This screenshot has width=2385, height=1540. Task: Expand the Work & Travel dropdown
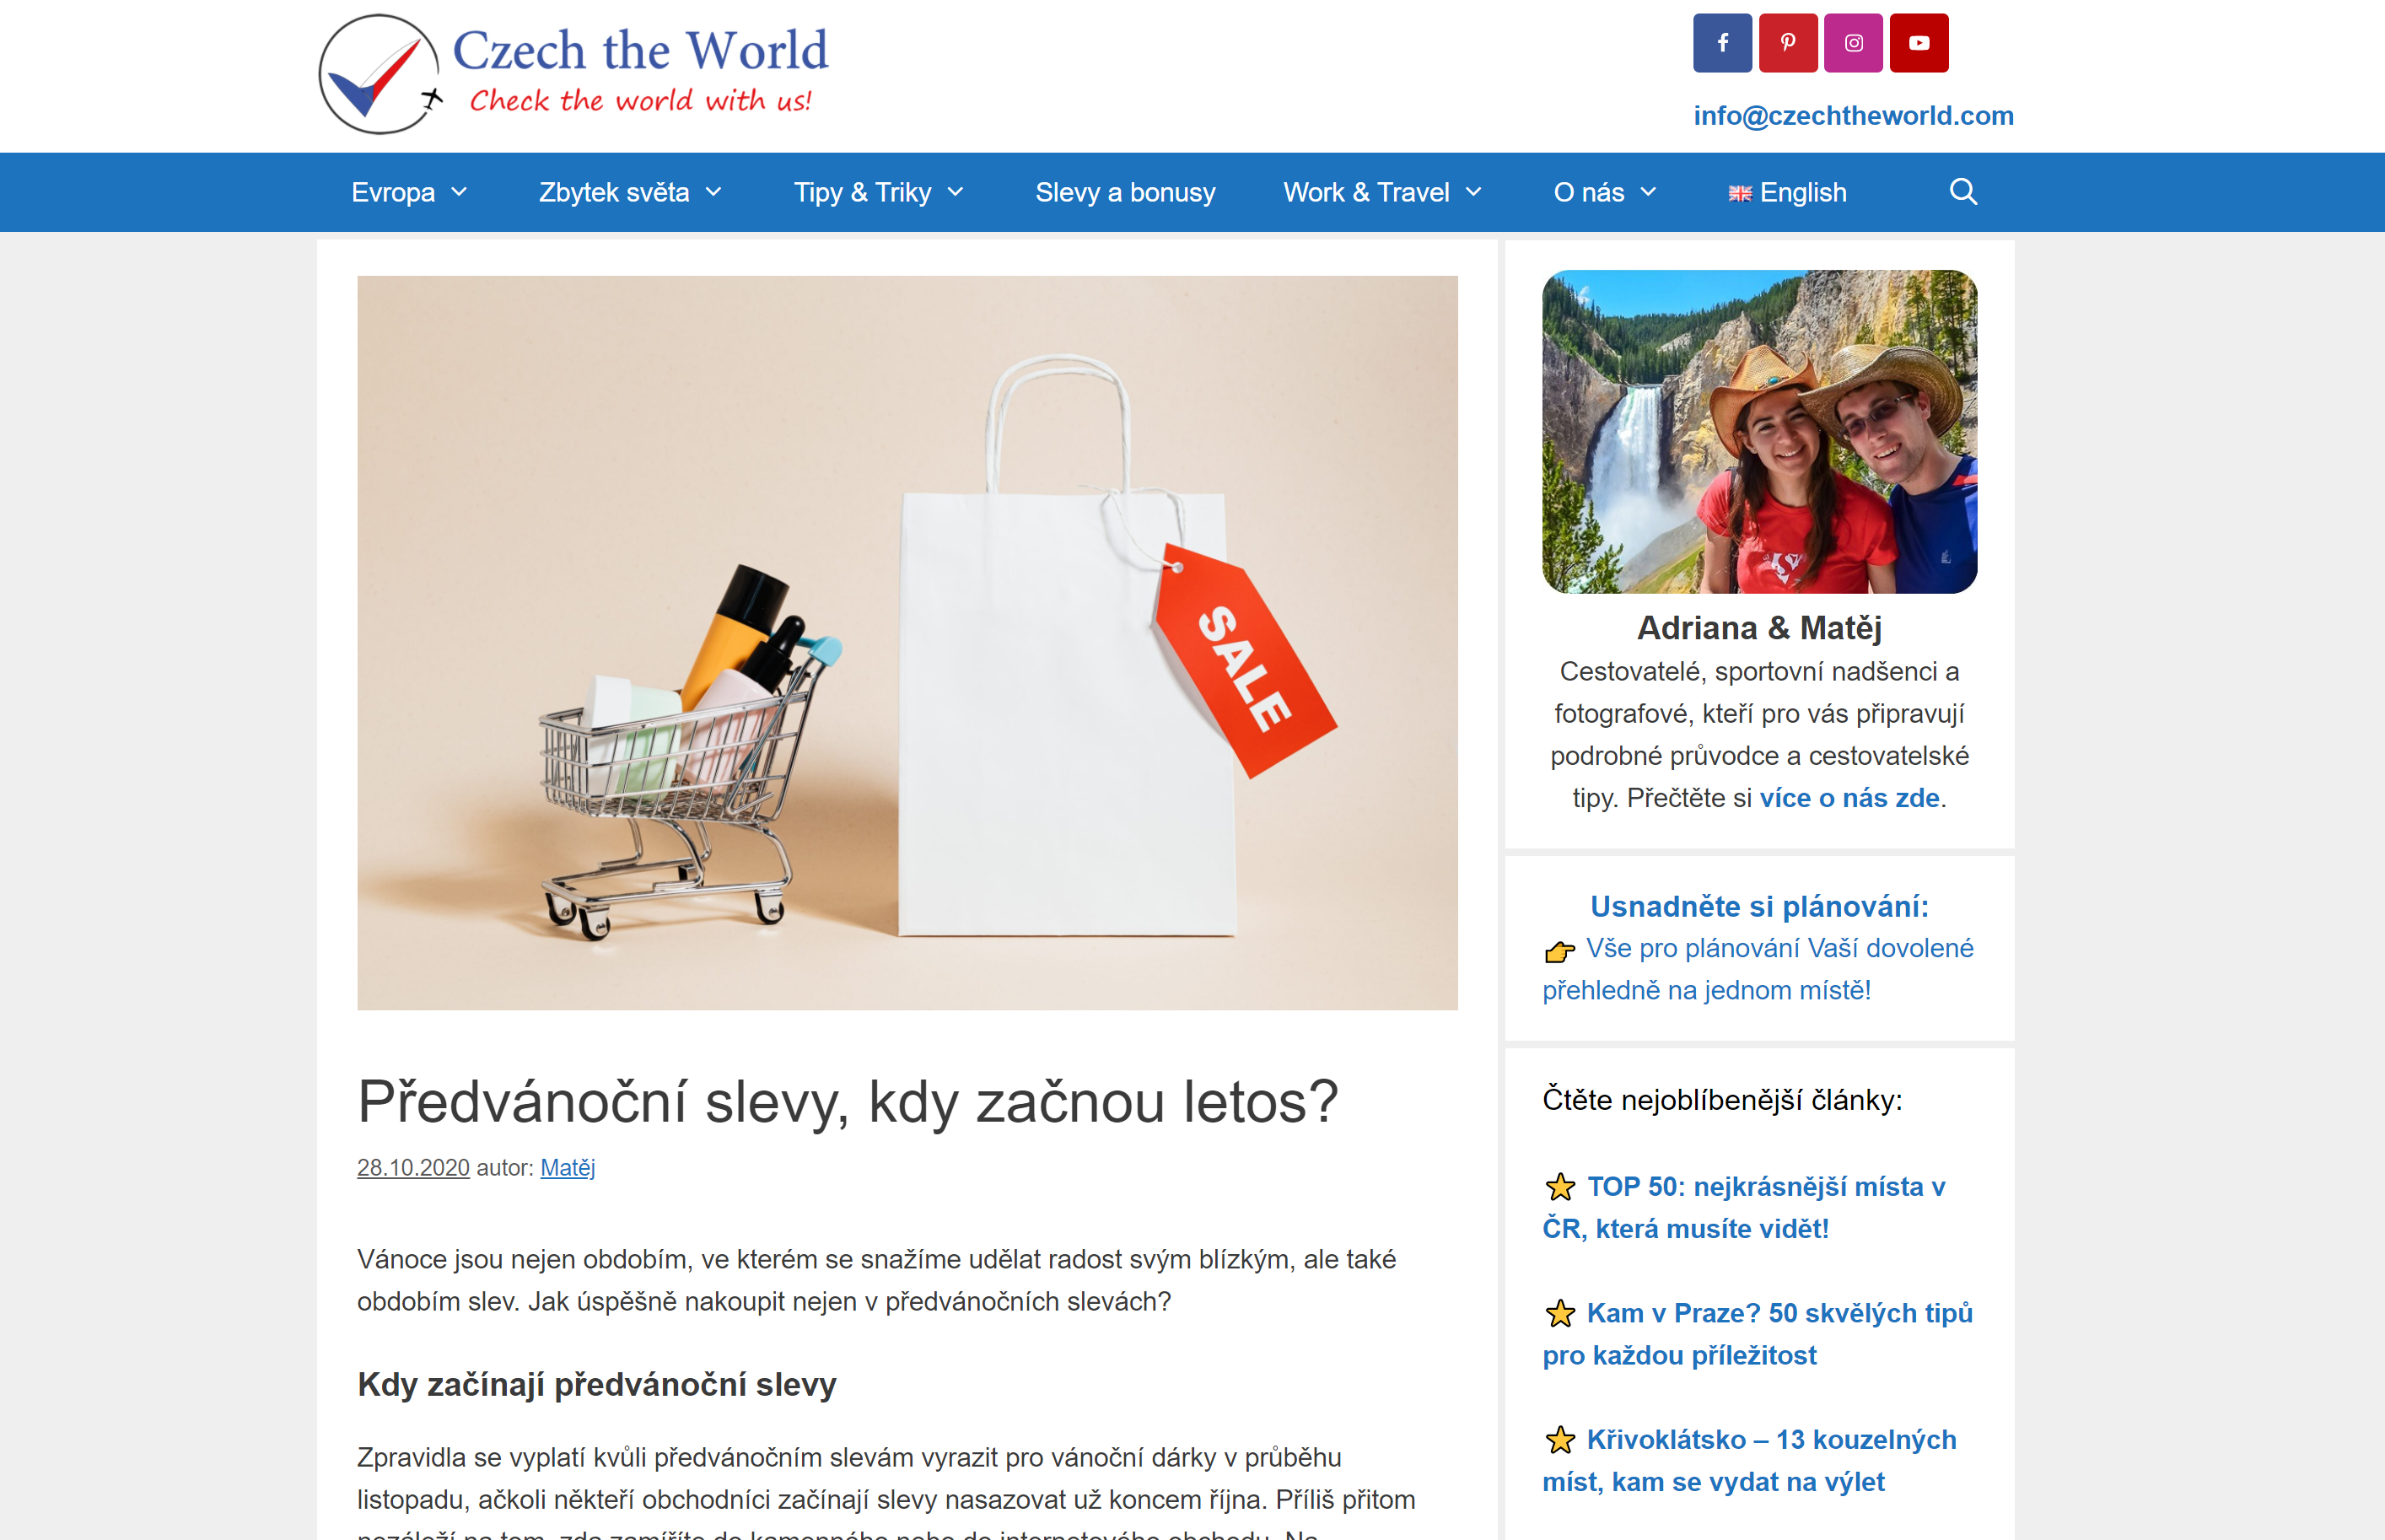click(x=1473, y=192)
